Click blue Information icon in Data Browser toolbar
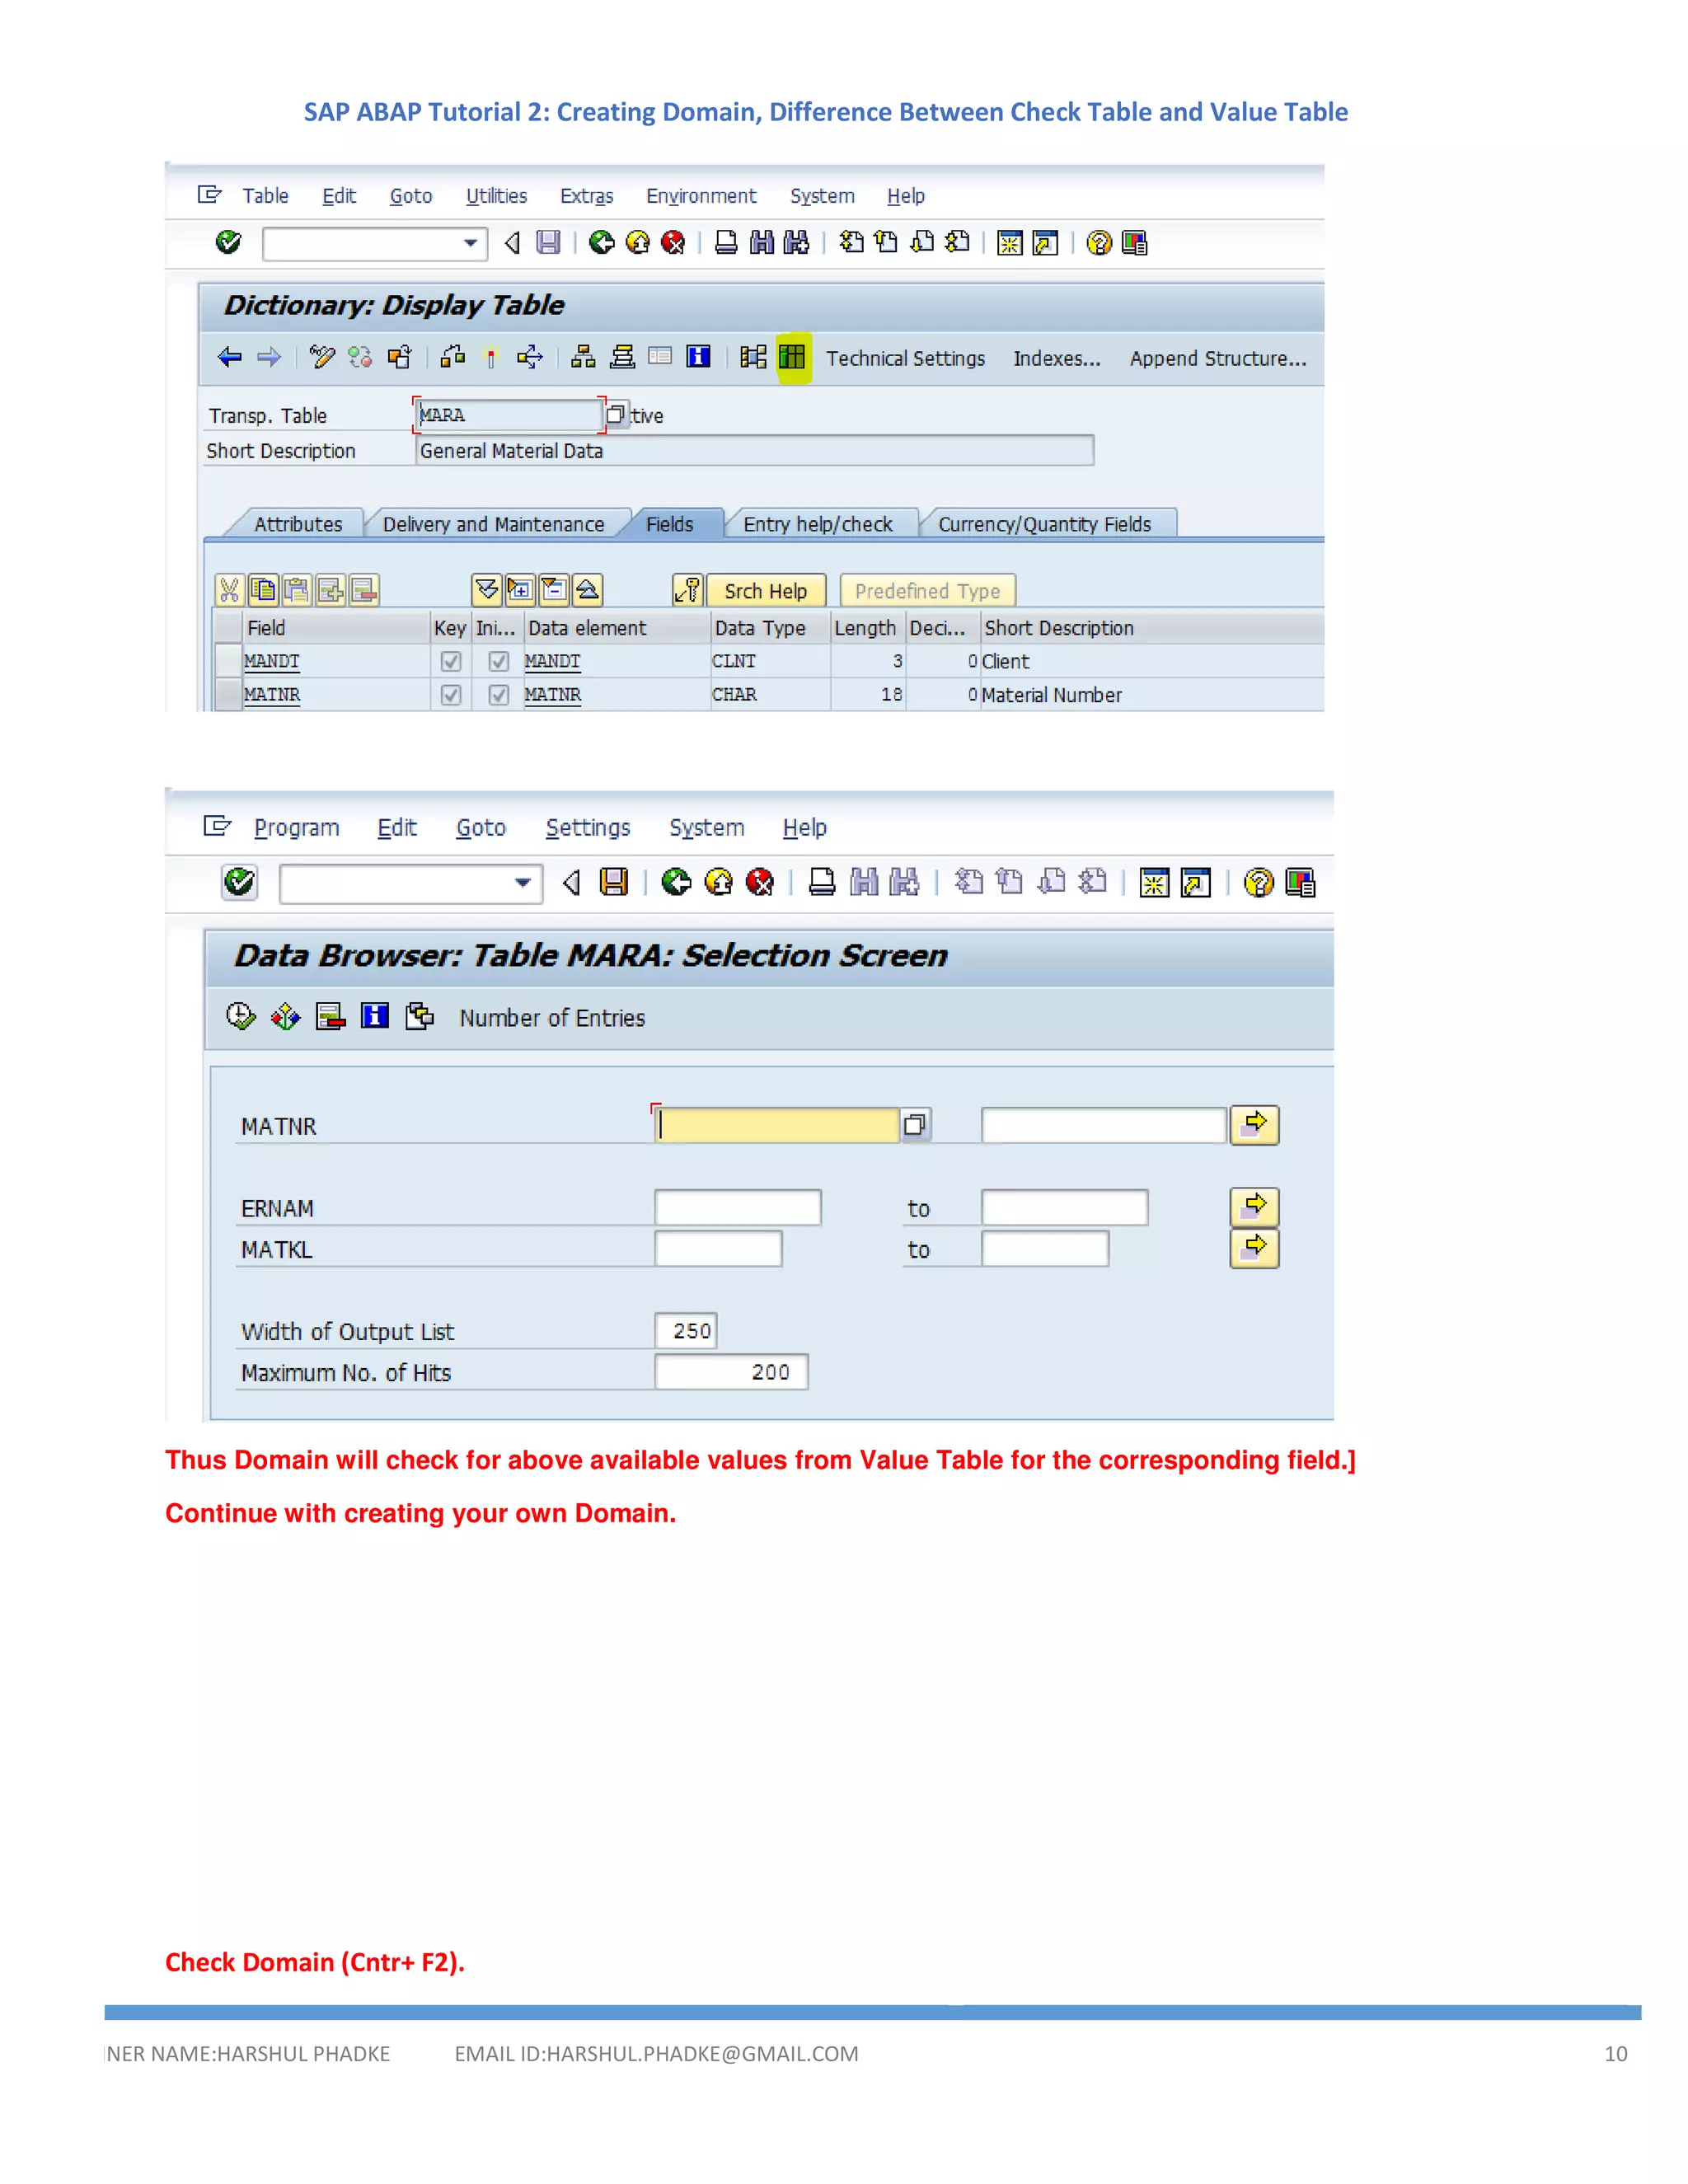Screen dimensions: 1688x2184 375,1017
